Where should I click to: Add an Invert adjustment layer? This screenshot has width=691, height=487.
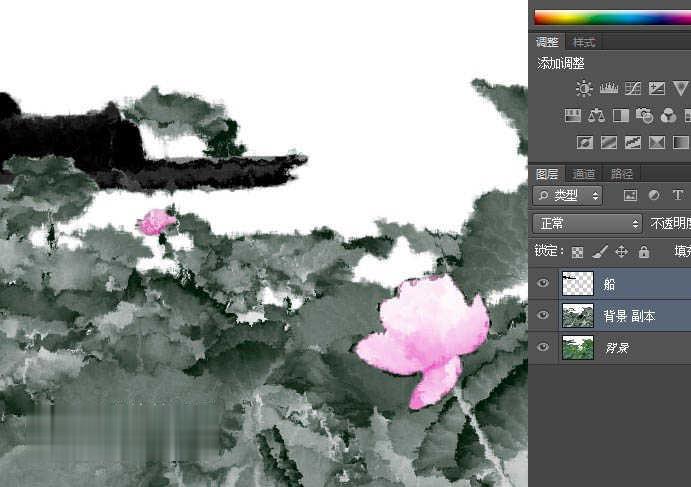(x=585, y=142)
